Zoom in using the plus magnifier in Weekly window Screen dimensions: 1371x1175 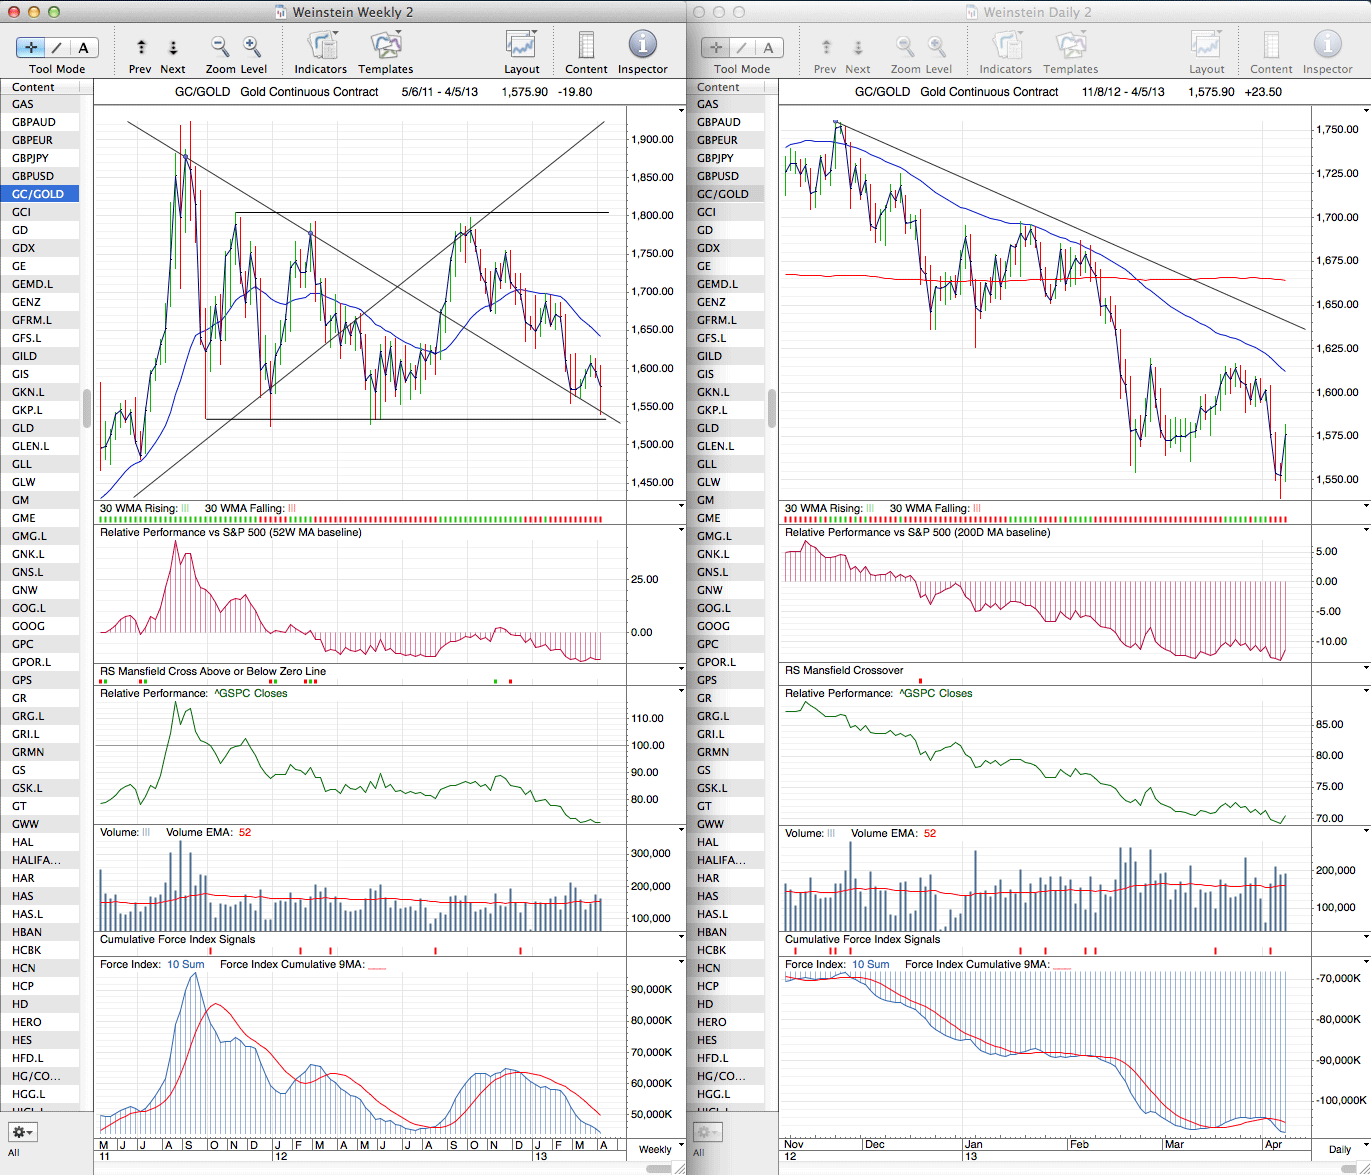tap(252, 47)
